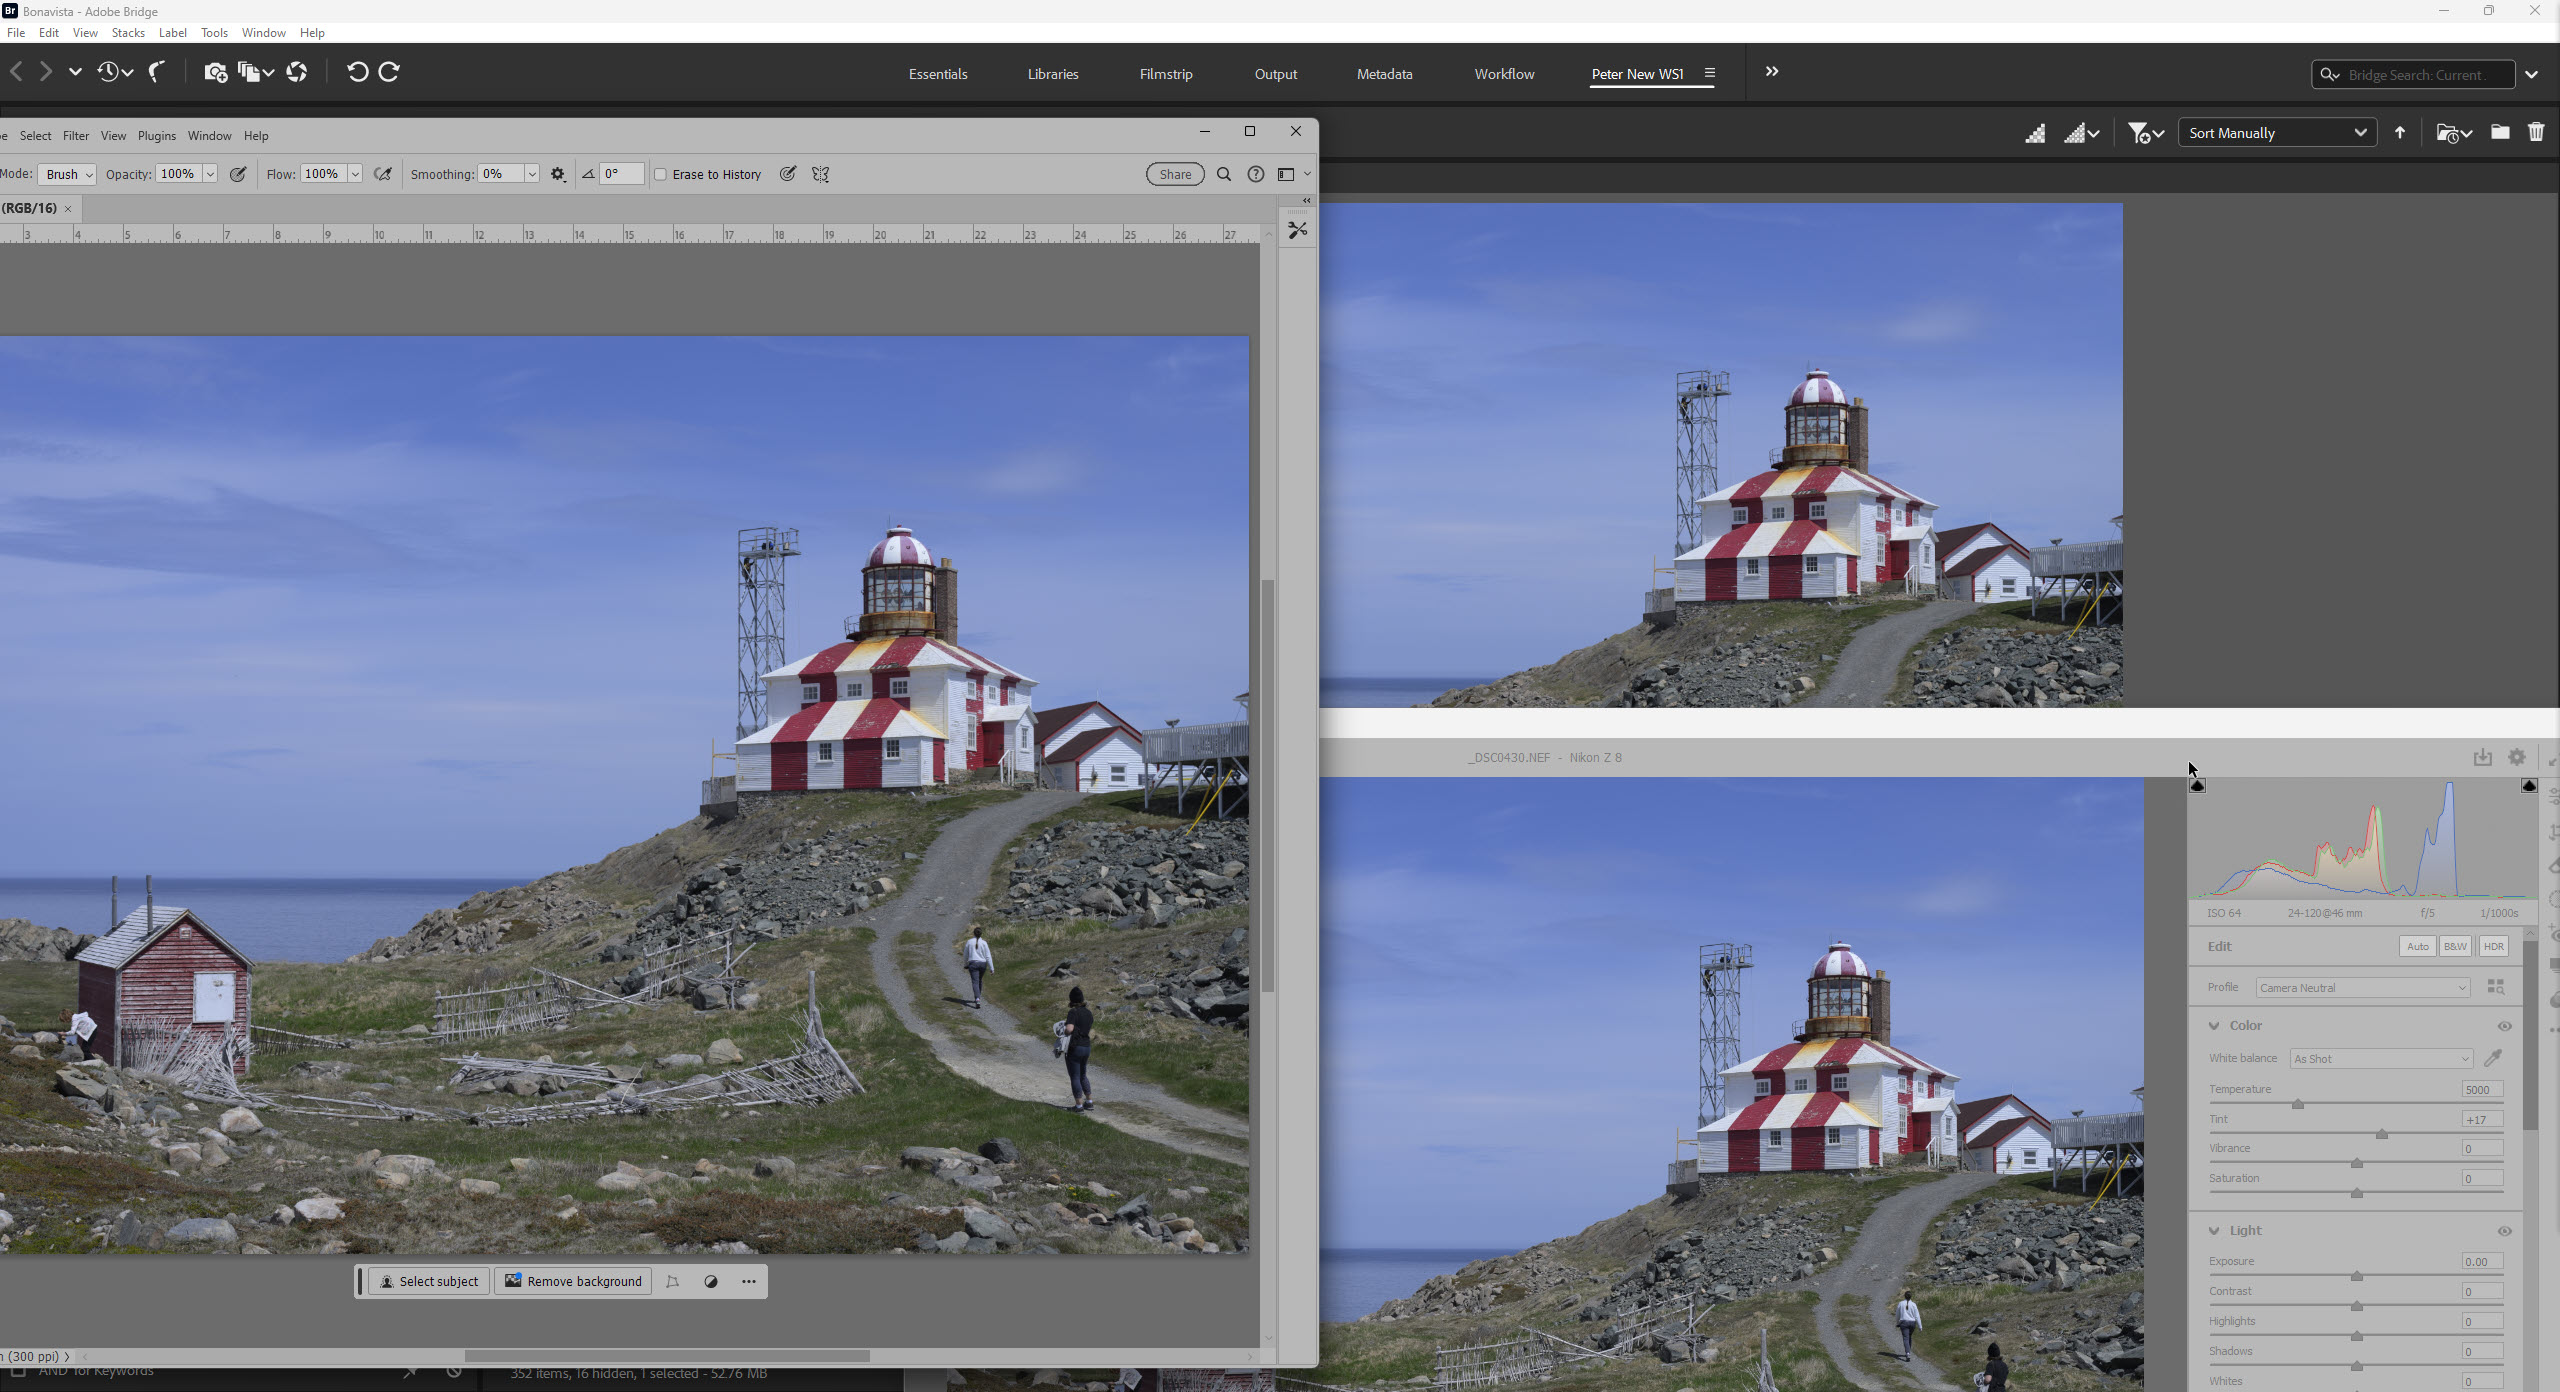Collapse the Light section chevron
2560x1392 pixels.
[x=2214, y=1231]
